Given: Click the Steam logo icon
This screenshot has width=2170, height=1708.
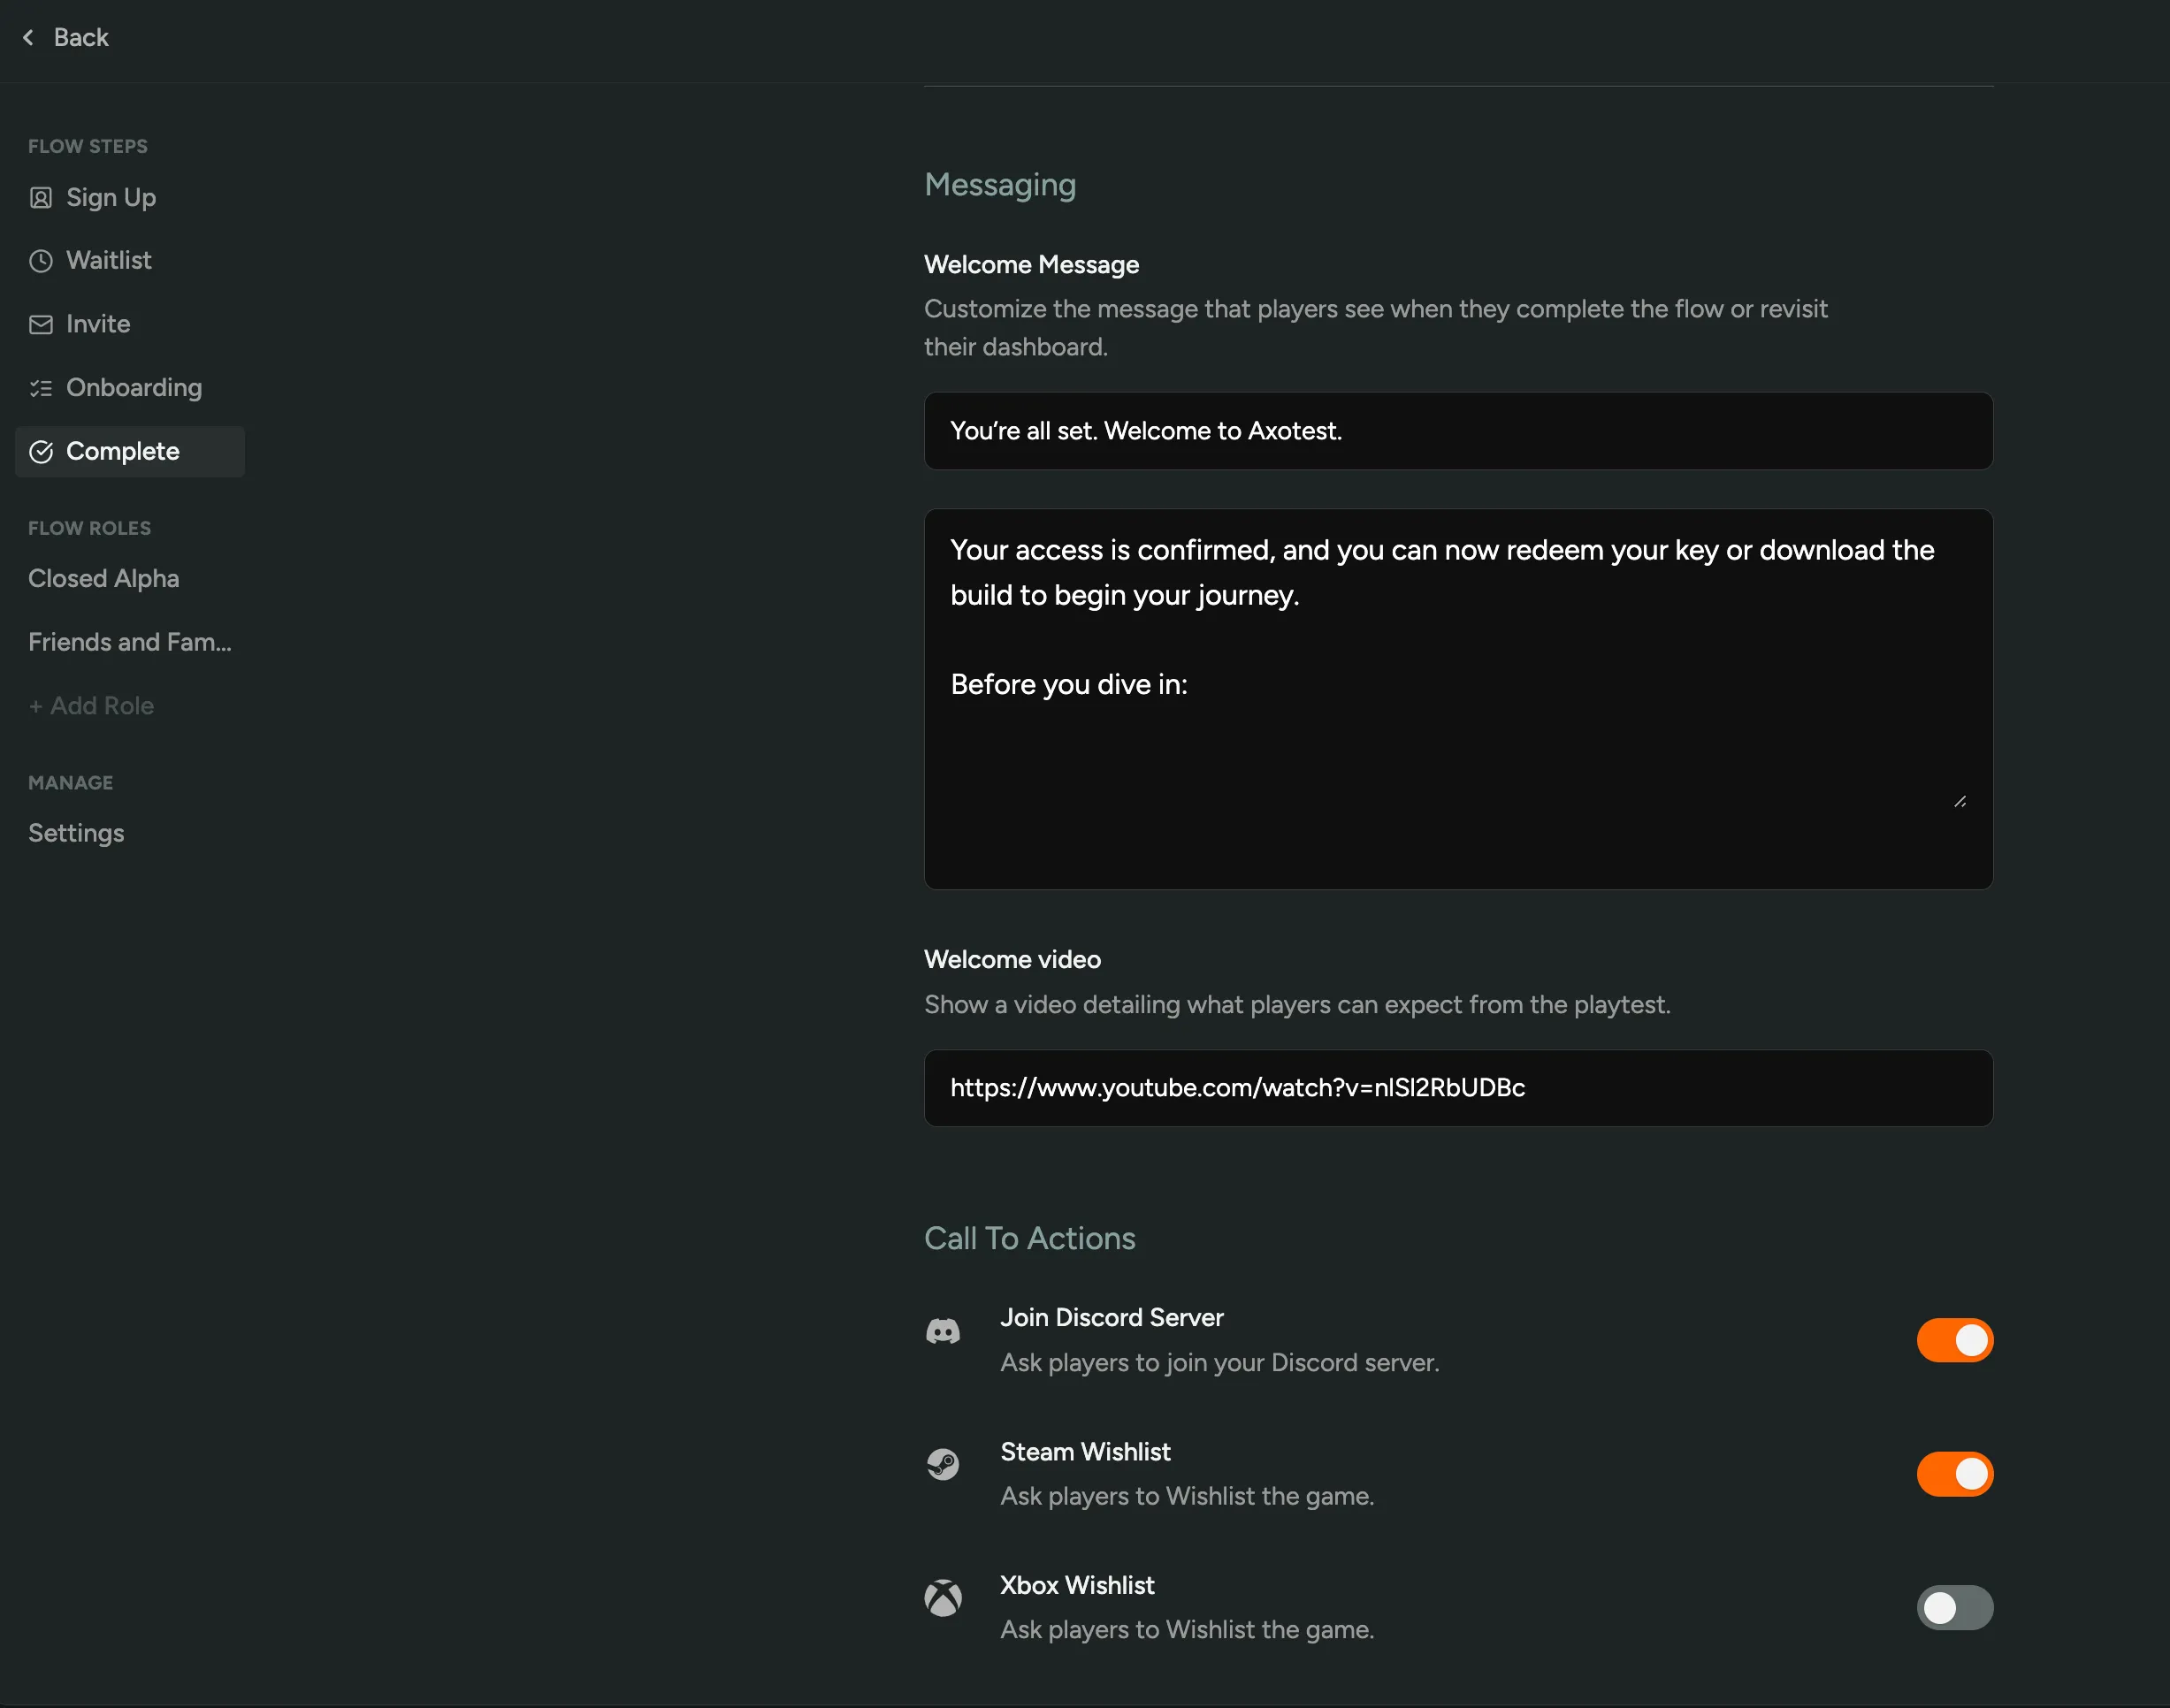Looking at the screenshot, I should click(x=942, y=1465).
